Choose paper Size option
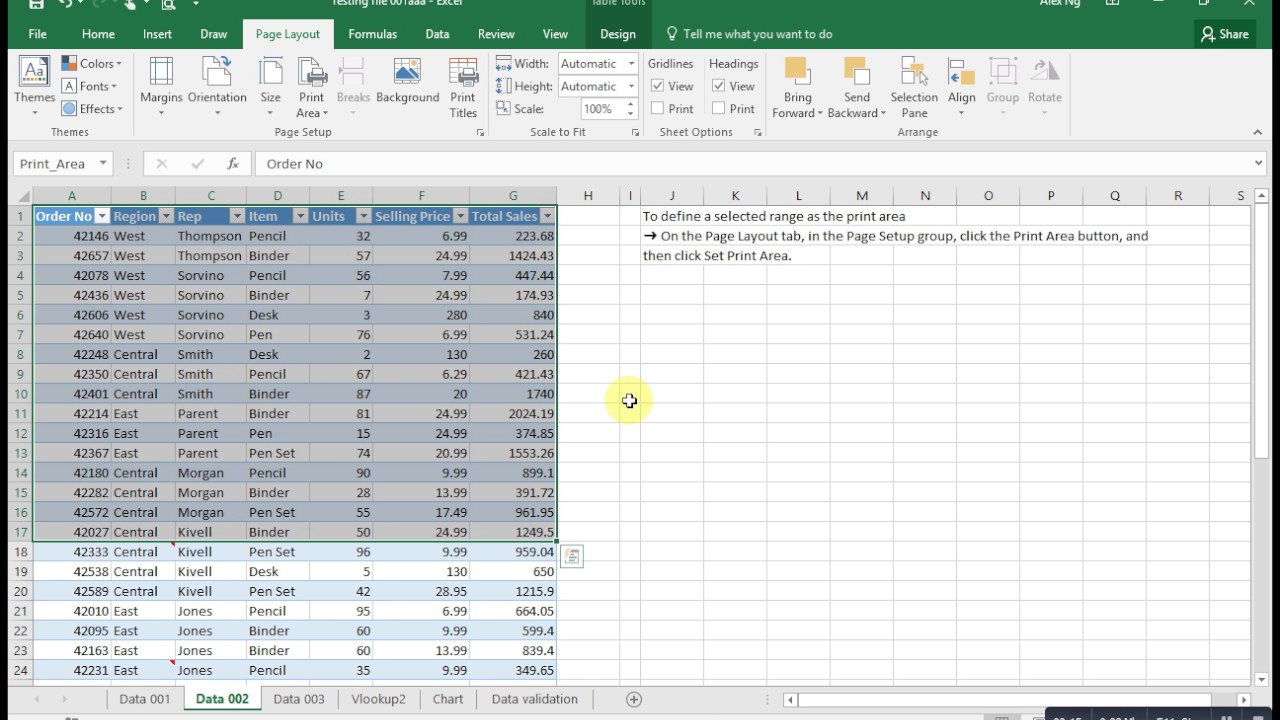Viewport: 1280px width, 720px height. click(x=270, y=86)
